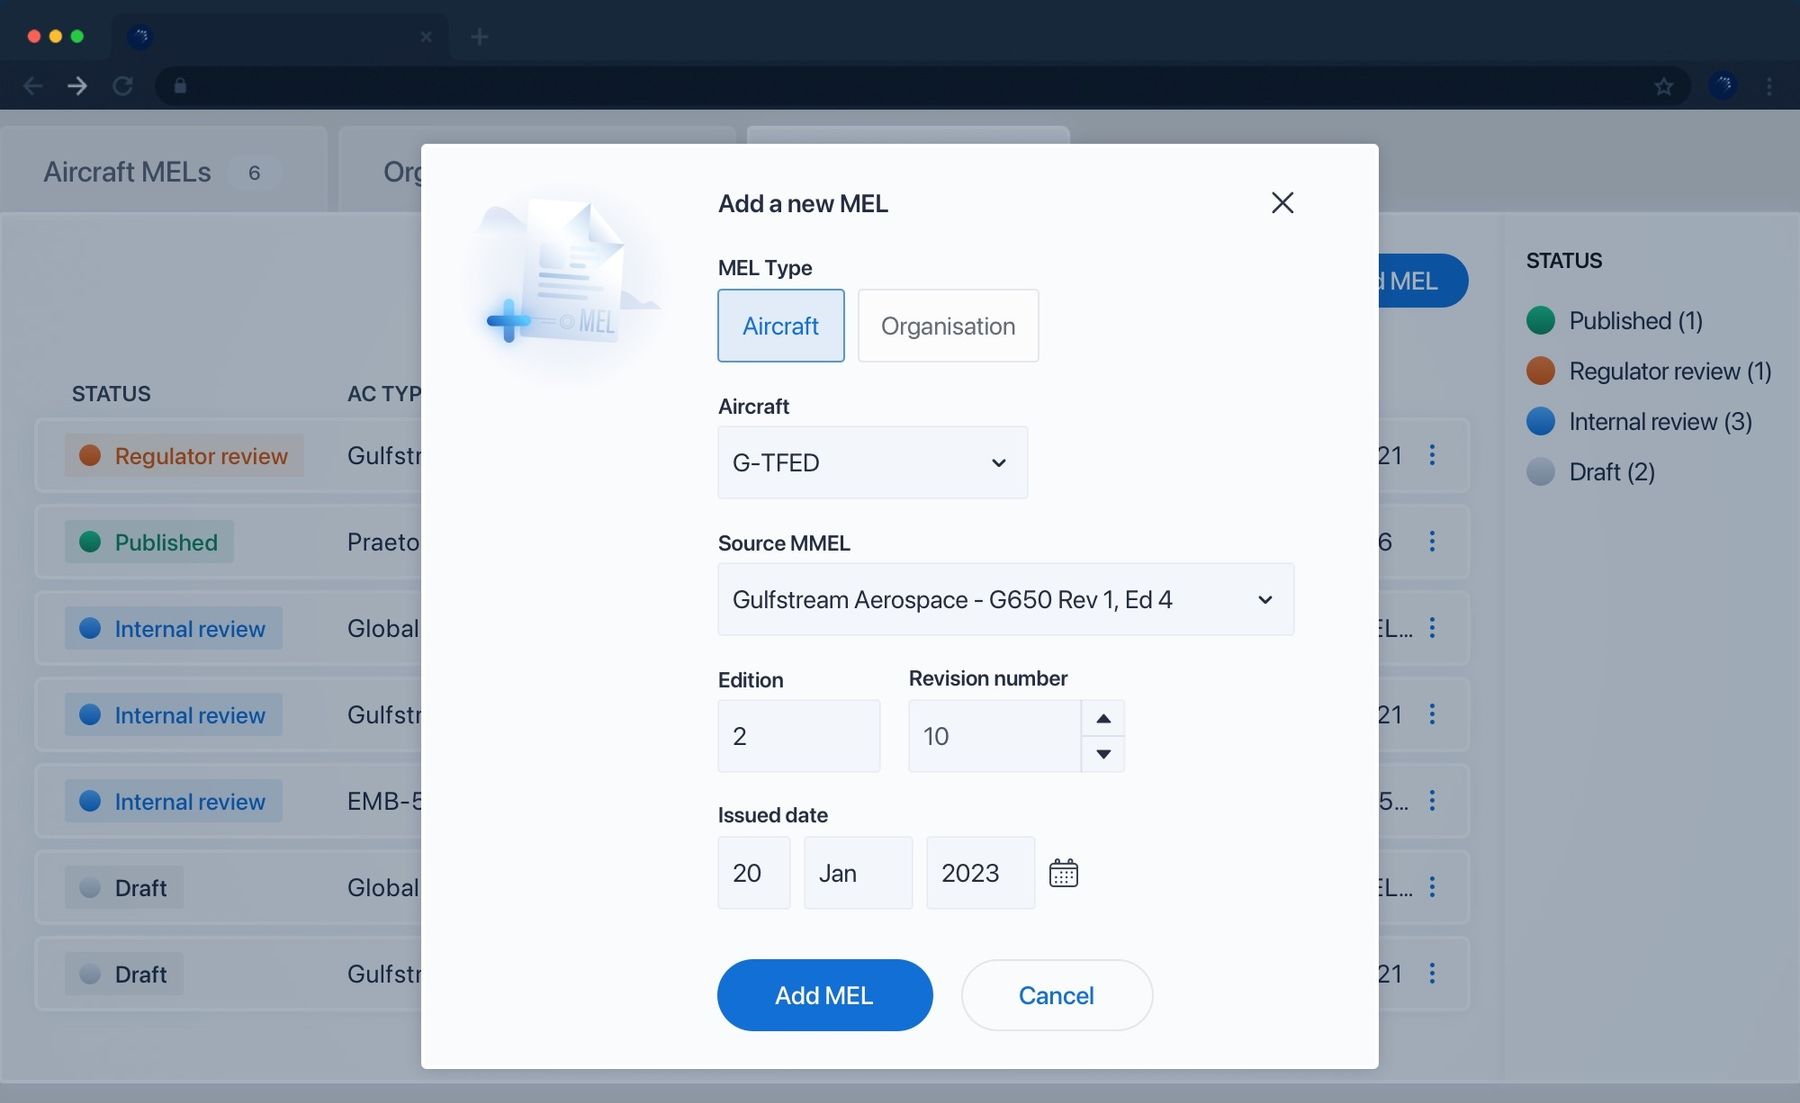The height and width of the screenshot is (1103, 1800).
Task: Select Aircraft as MEL type
Action: click(780, 326)
